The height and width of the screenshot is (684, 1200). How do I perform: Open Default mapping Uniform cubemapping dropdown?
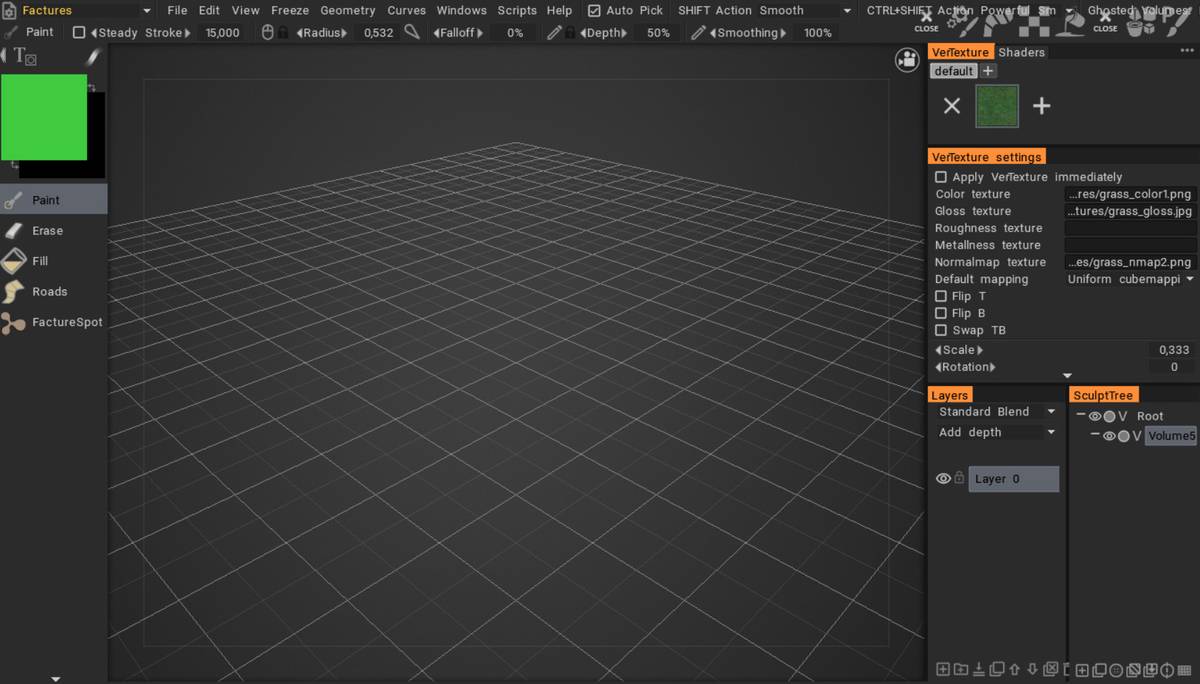pos(1131,279)
